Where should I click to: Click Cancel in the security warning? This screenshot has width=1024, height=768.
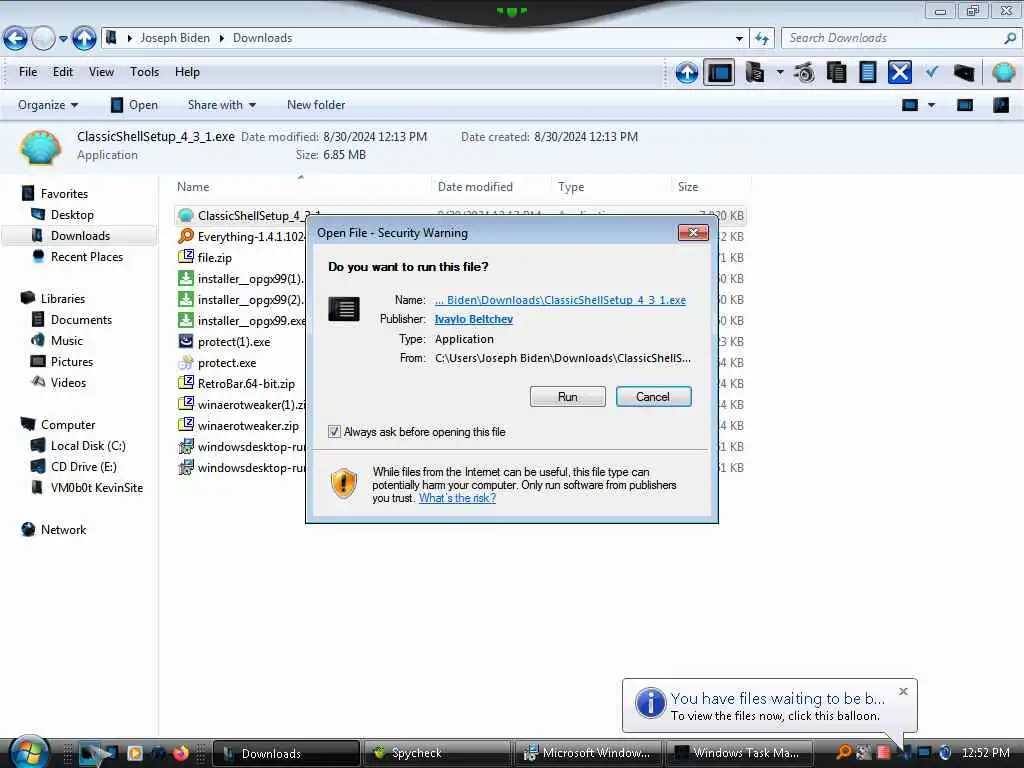click(653, 396)
